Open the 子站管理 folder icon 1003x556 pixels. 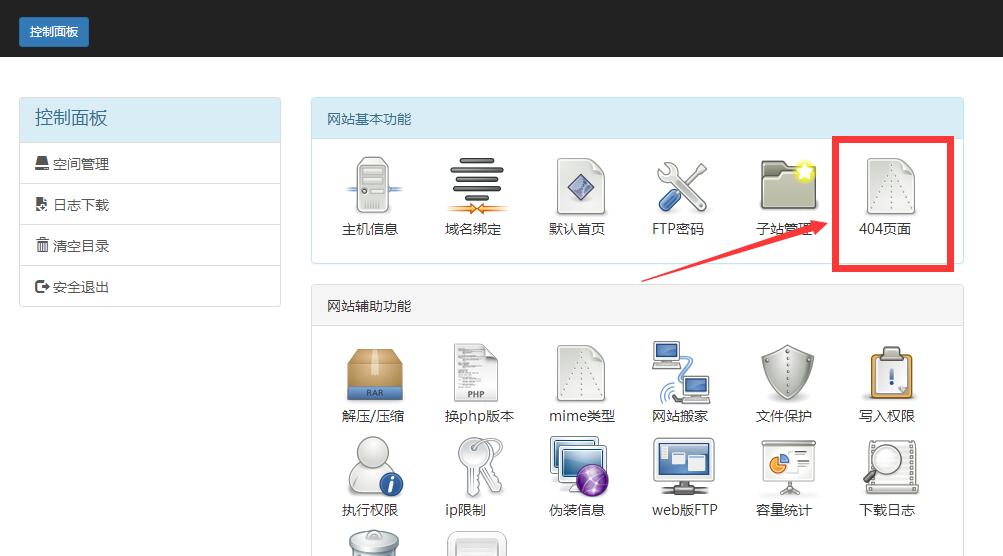(x=787, y=185)
